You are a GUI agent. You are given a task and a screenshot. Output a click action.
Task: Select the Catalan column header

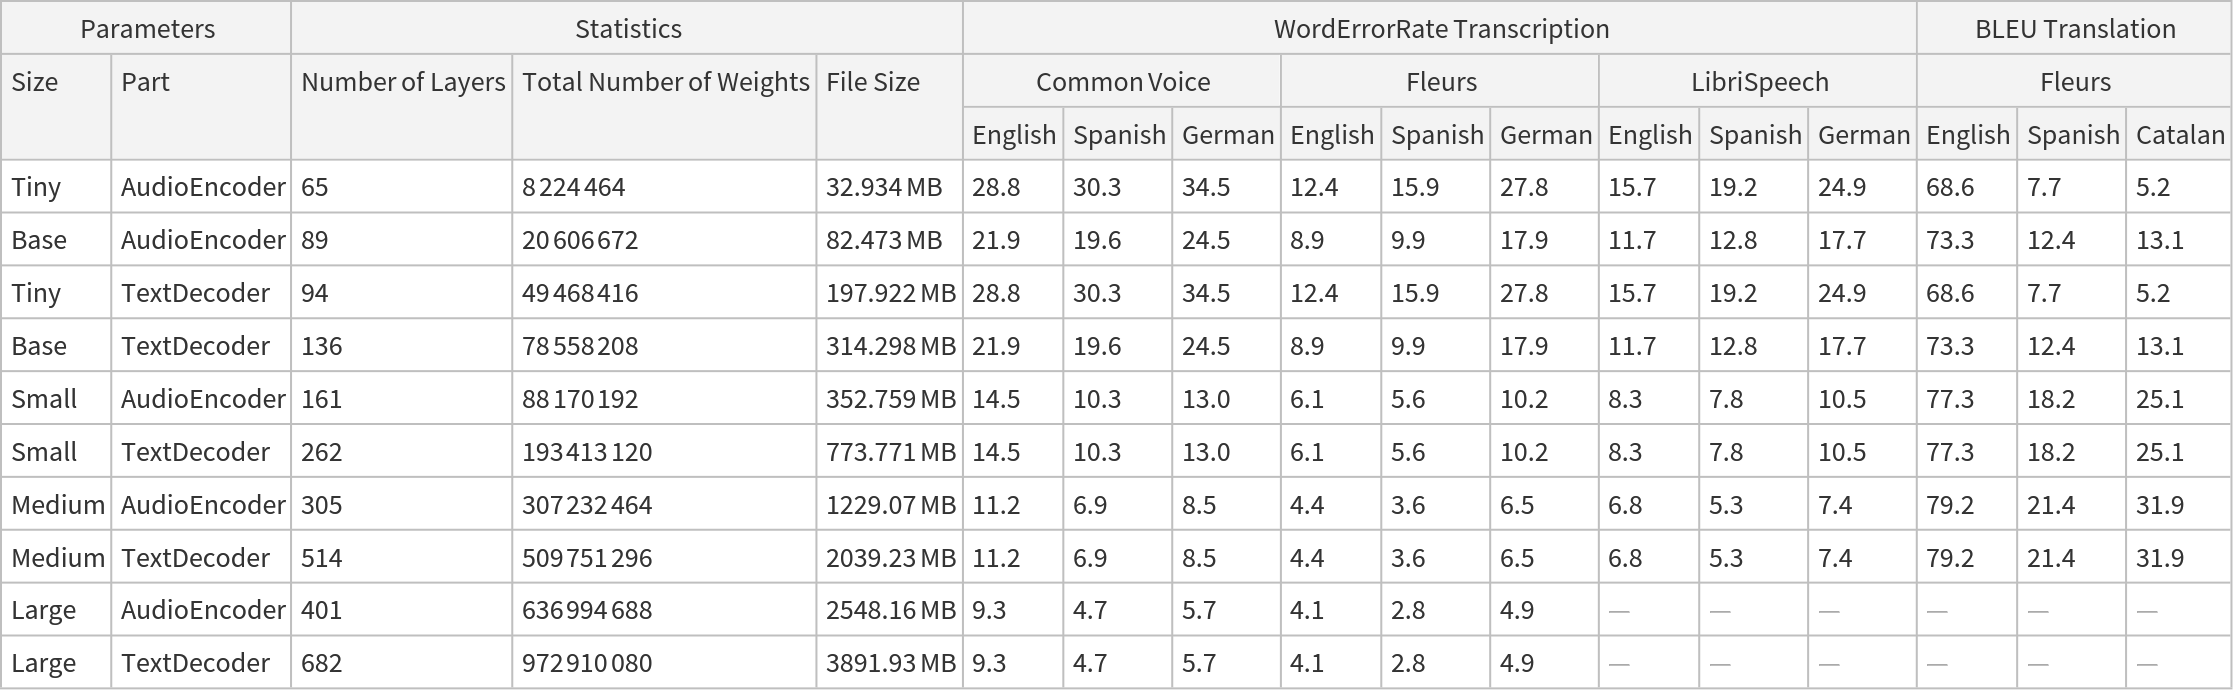click(x=2179, y=135)
